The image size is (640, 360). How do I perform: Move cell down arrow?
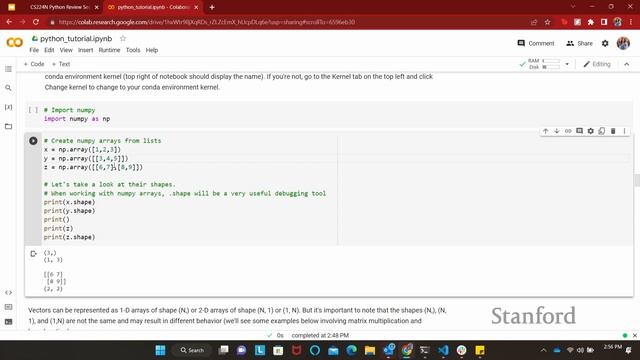[557, 131]
